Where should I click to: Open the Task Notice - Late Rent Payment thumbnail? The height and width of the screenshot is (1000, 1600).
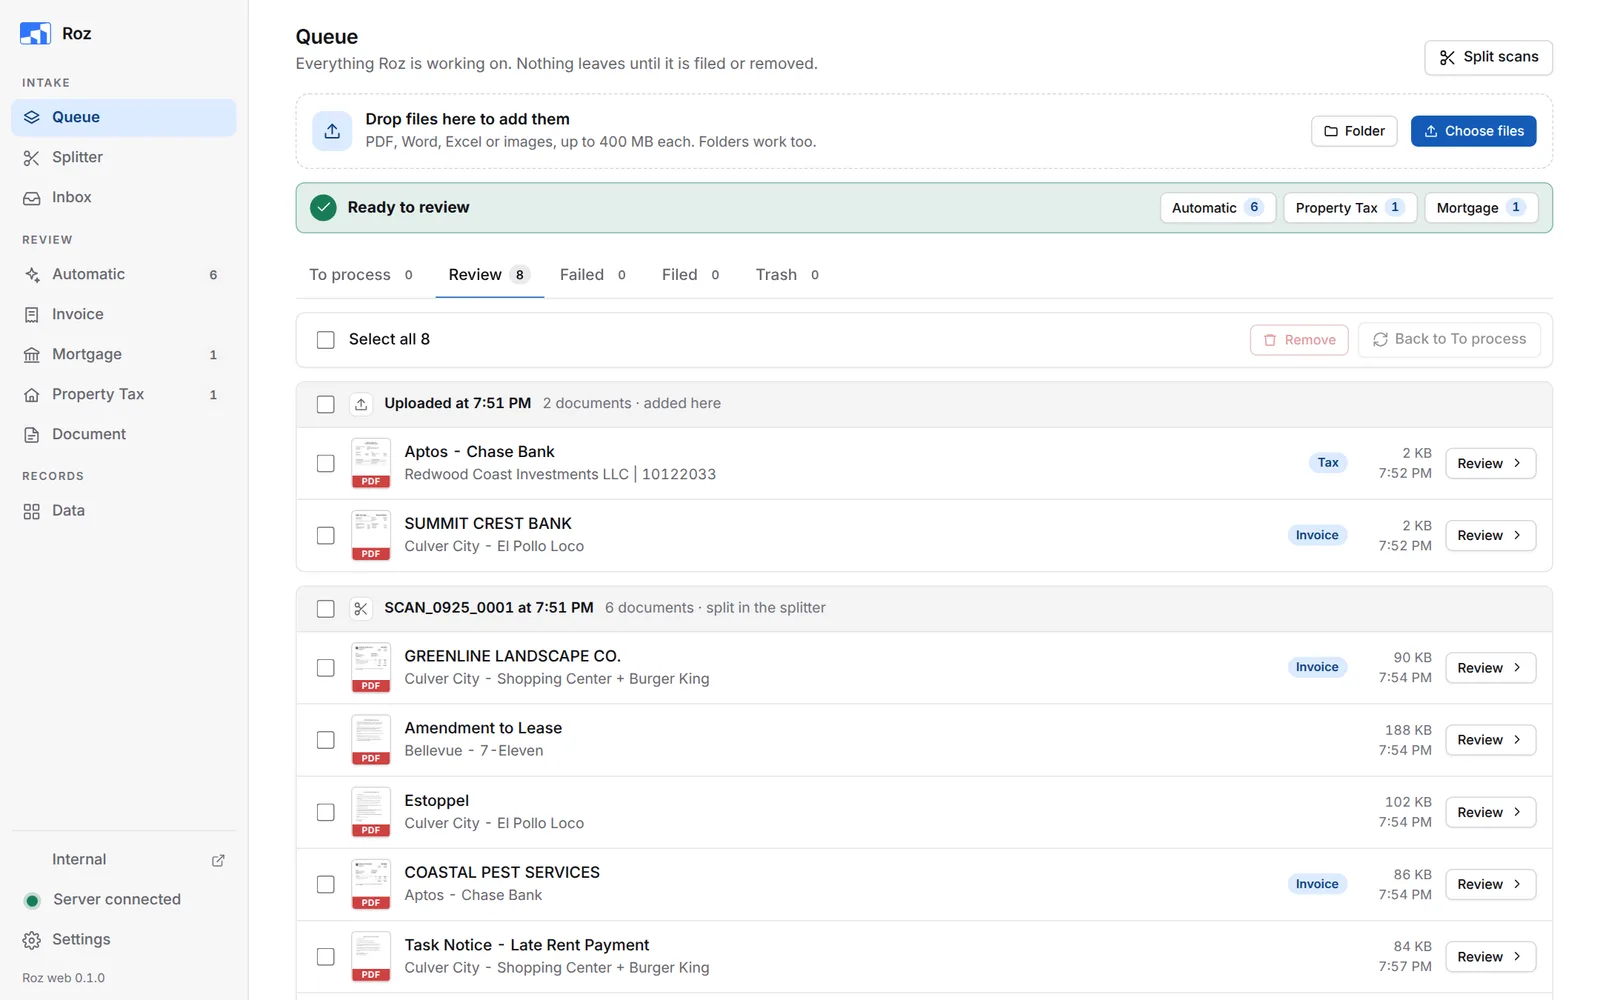click(371, 957)
